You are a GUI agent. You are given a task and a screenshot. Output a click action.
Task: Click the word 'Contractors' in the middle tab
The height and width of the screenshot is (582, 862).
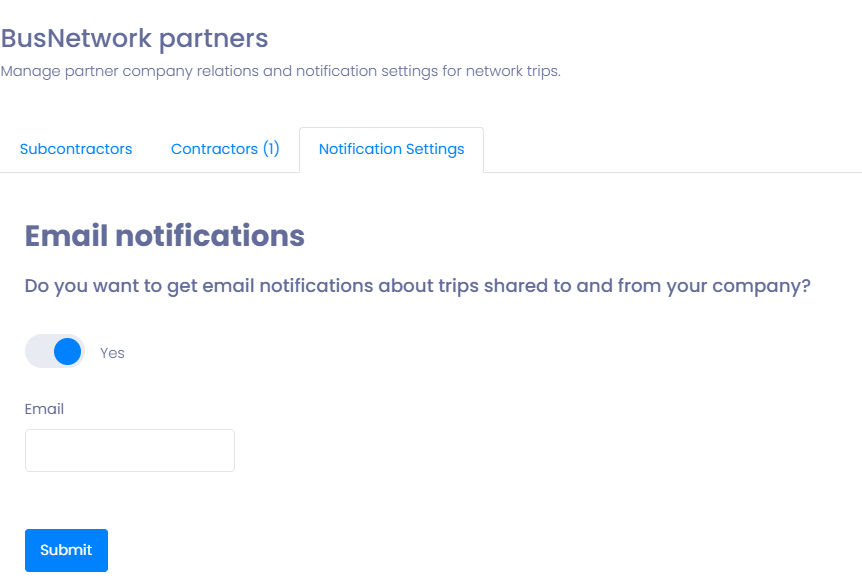(x=214, y=149)
